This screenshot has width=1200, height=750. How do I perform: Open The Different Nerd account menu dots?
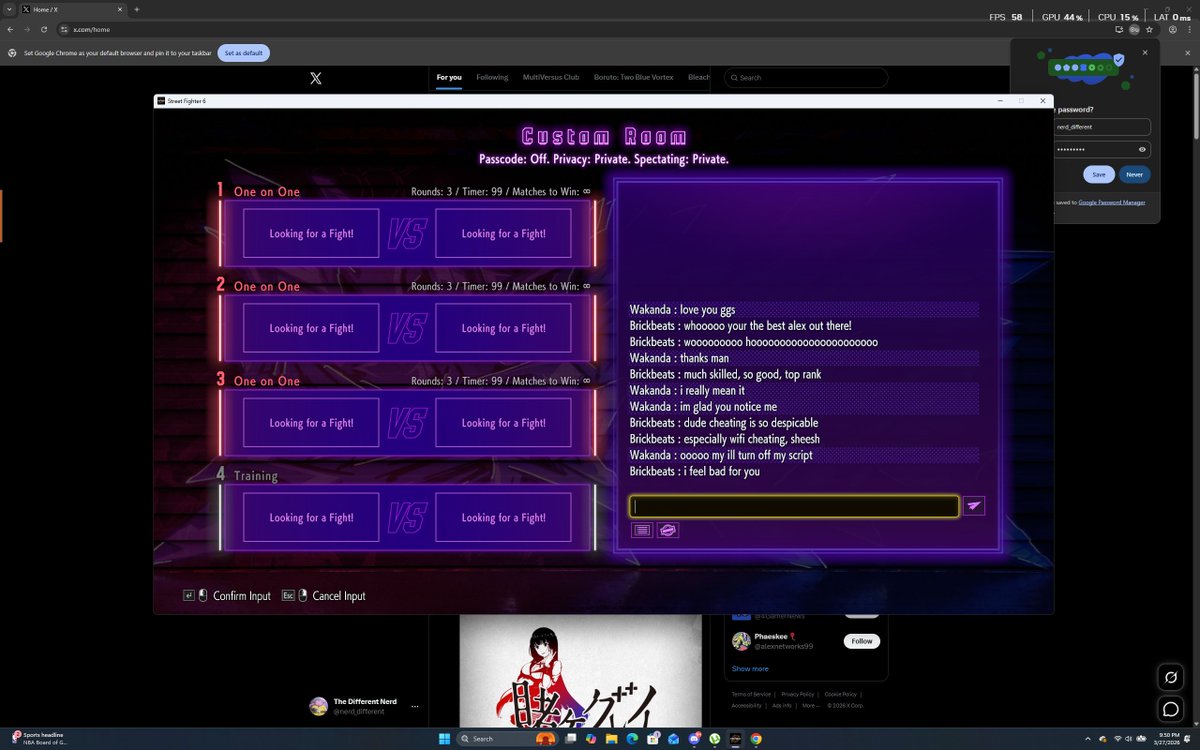(x=415, y=706)
